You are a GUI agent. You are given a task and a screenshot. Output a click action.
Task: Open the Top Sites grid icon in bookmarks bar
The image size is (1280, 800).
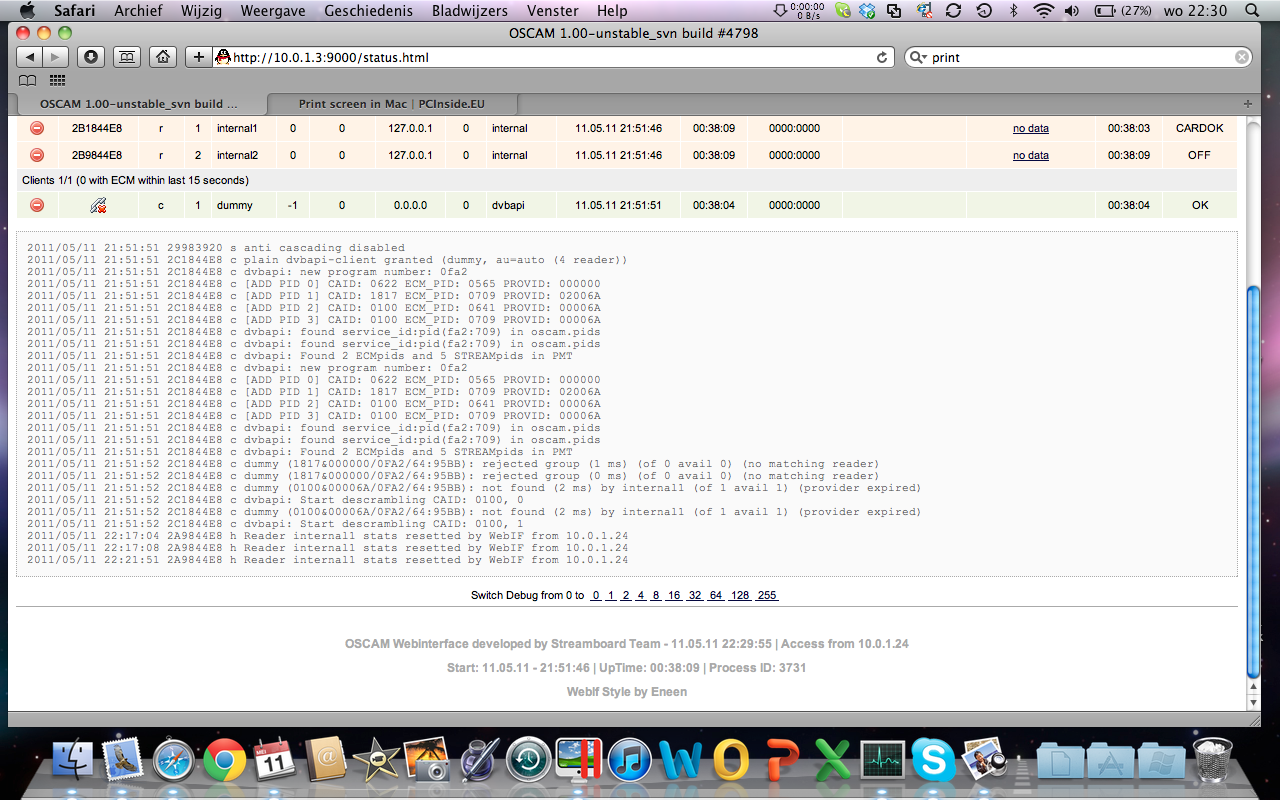[x=57, y=81]
